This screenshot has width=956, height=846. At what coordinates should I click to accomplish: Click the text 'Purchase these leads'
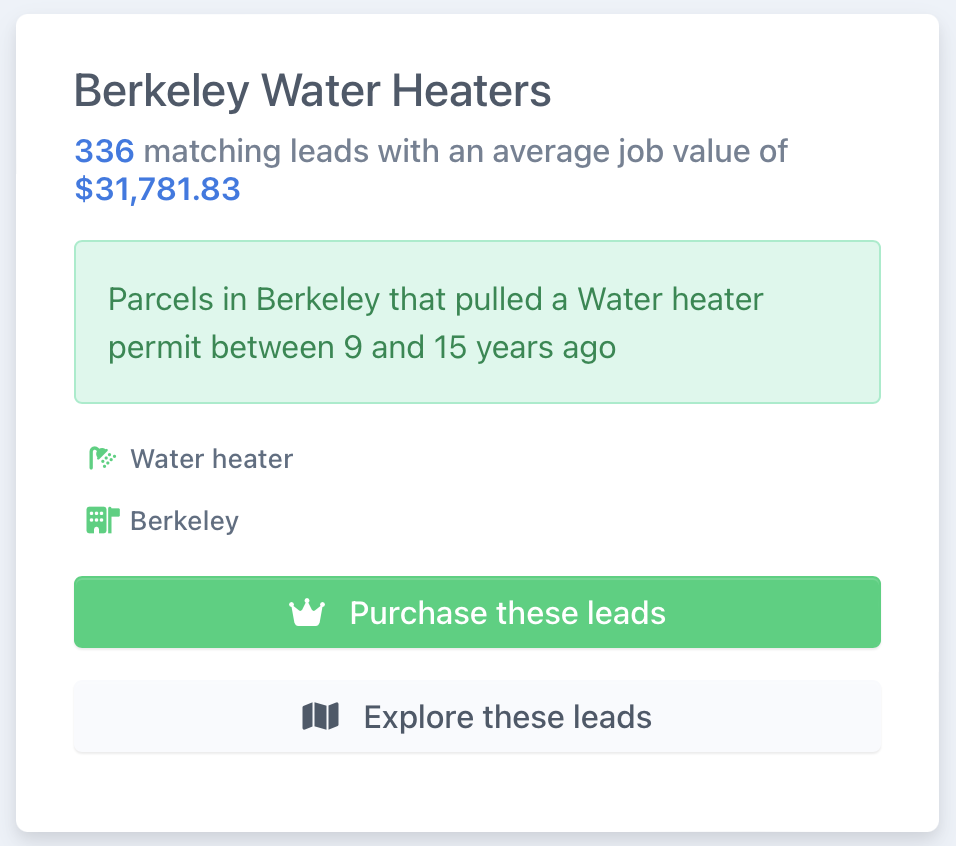click(507, 613)
